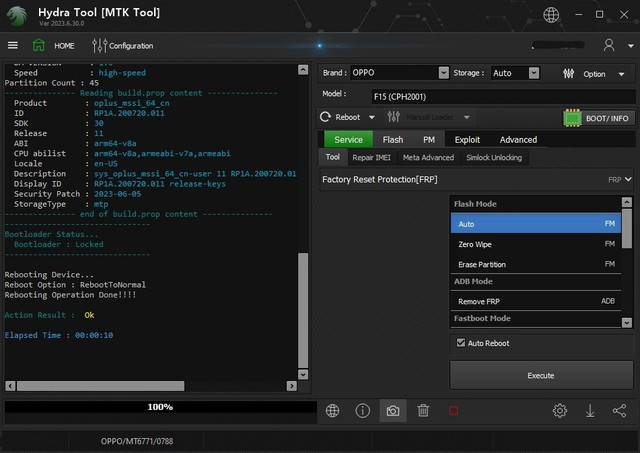The height and width of the screenshot is (453, 640).
Task: Expand the Manual Loader dropdown arrow
Action: click(467, 118)
